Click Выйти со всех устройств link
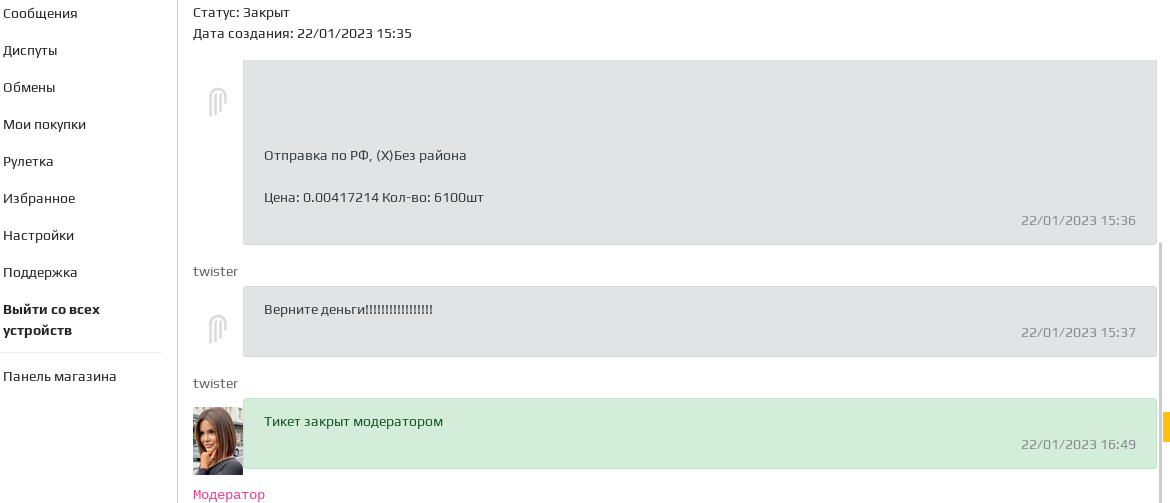This screenshot has height=503, width=1170. (x=51, y=319)
